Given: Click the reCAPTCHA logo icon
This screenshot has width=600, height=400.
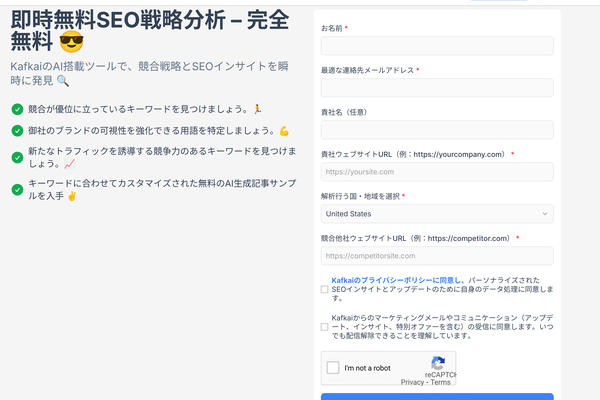Looking at the screenshot, I should click(x=438, y=362).
